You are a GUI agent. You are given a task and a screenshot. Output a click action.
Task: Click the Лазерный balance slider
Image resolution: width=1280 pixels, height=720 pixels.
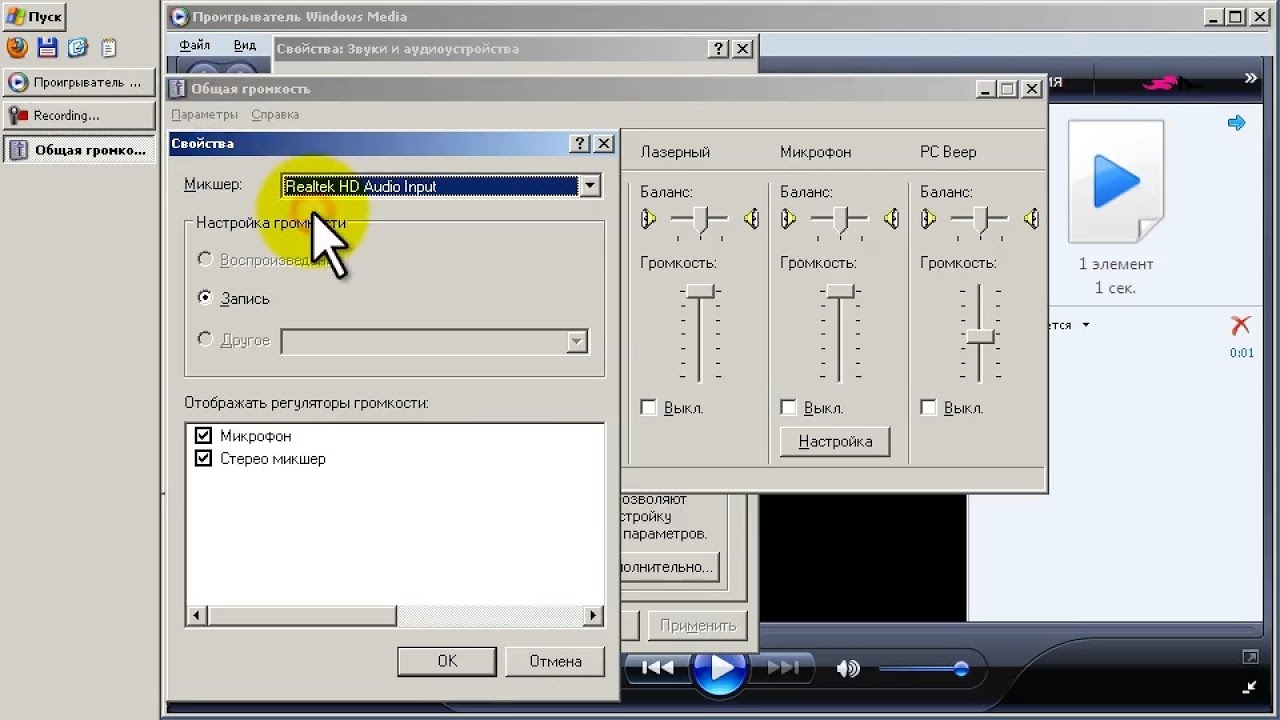click(x=700, y=219)
